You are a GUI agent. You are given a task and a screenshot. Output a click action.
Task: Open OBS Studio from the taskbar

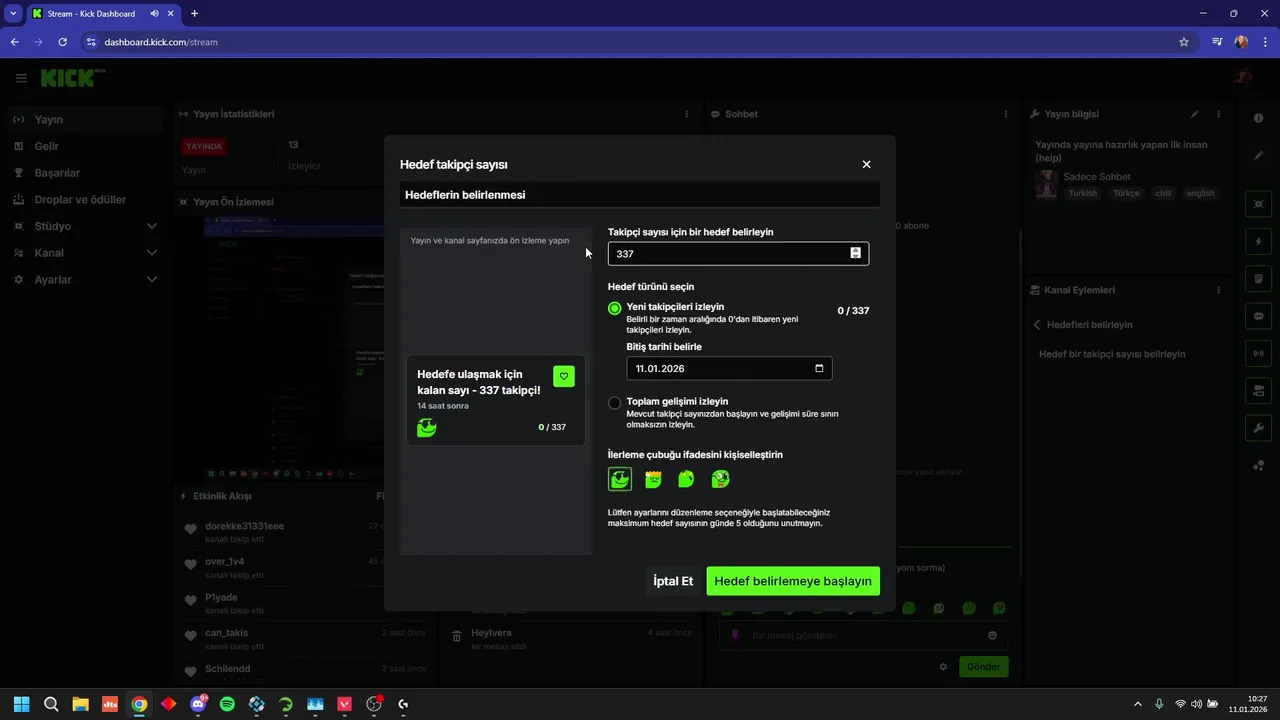click(x=374, y=704)
